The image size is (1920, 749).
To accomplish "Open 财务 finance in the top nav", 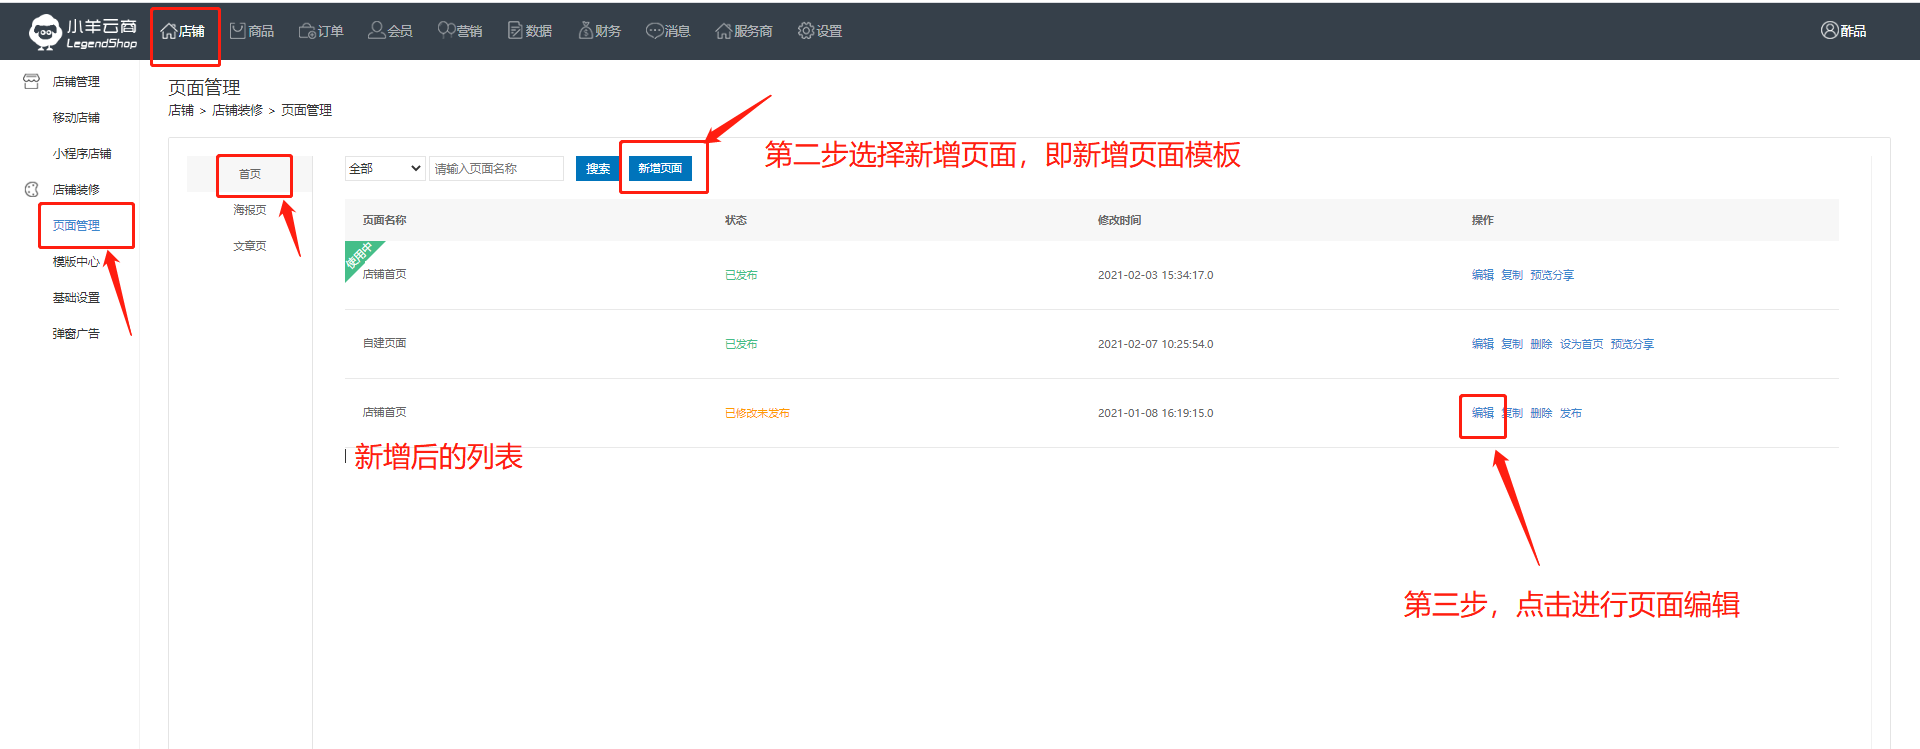I will [600, 31].
